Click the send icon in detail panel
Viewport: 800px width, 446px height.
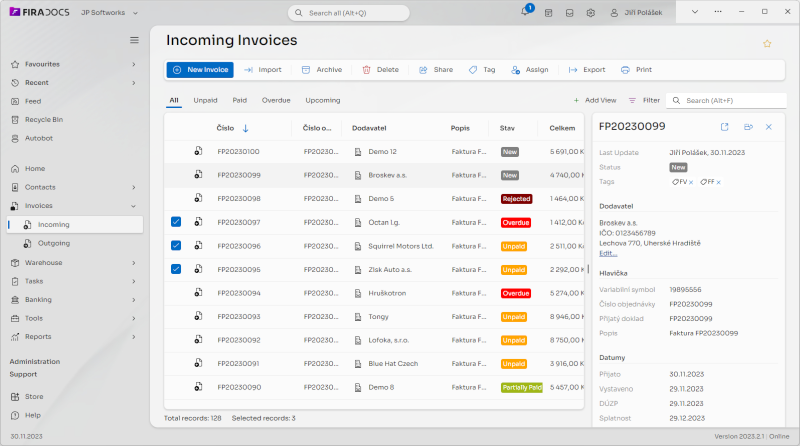point(748,127)
